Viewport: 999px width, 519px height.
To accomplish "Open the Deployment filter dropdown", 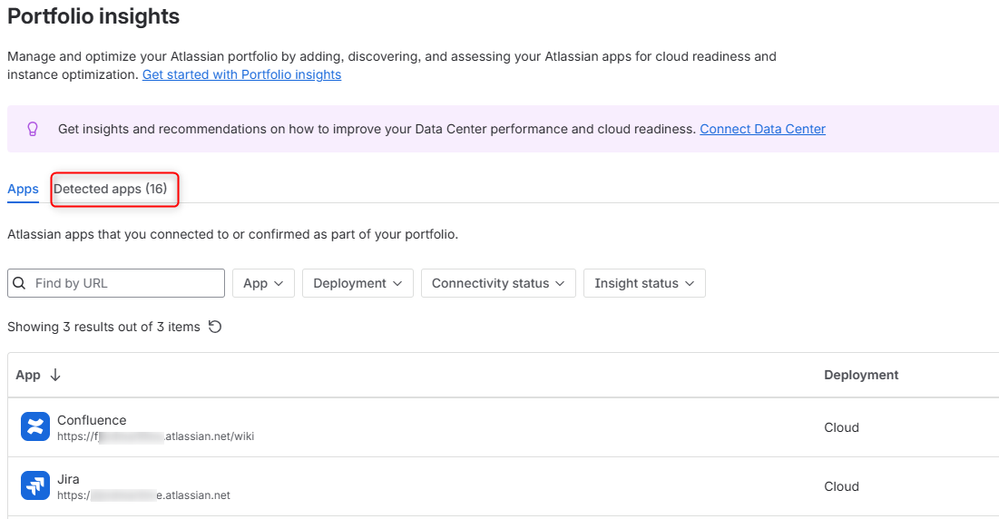I will [x=357, y=283].
